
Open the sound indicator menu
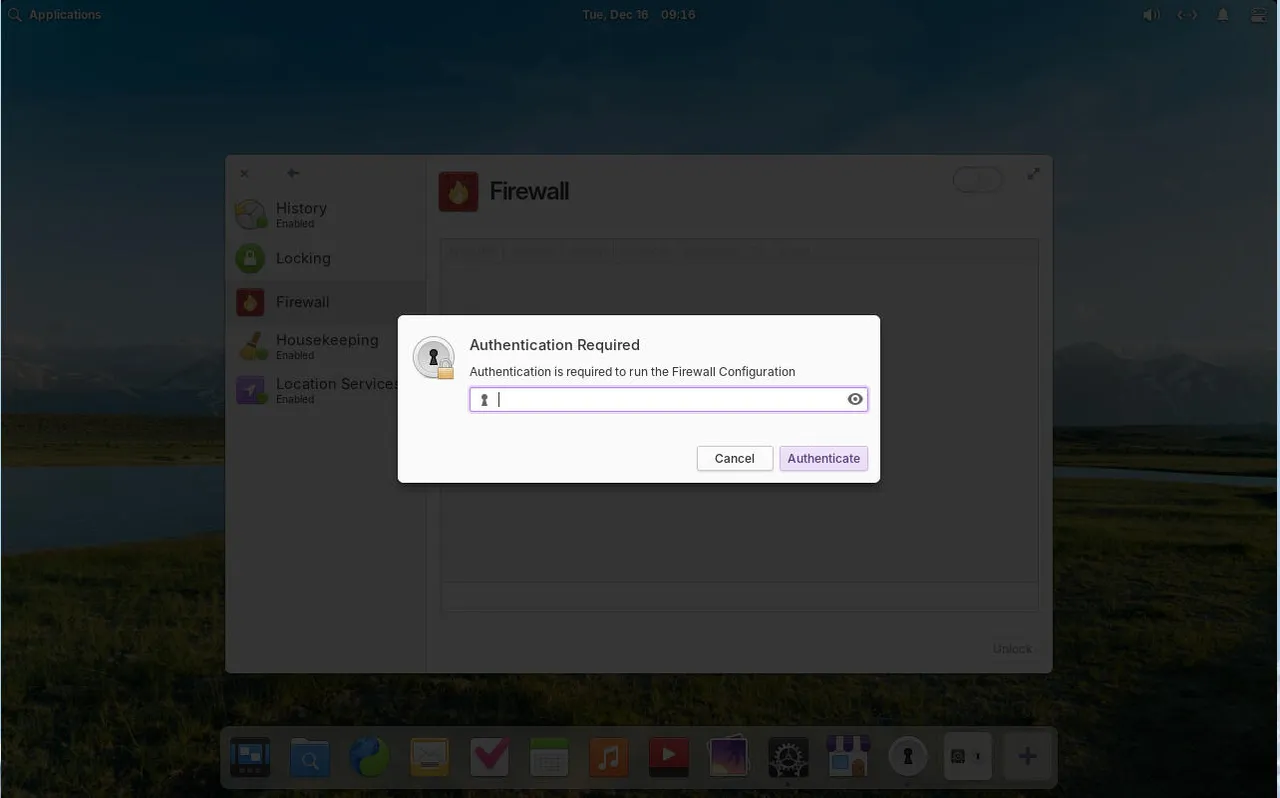[x=1151, y=14]
